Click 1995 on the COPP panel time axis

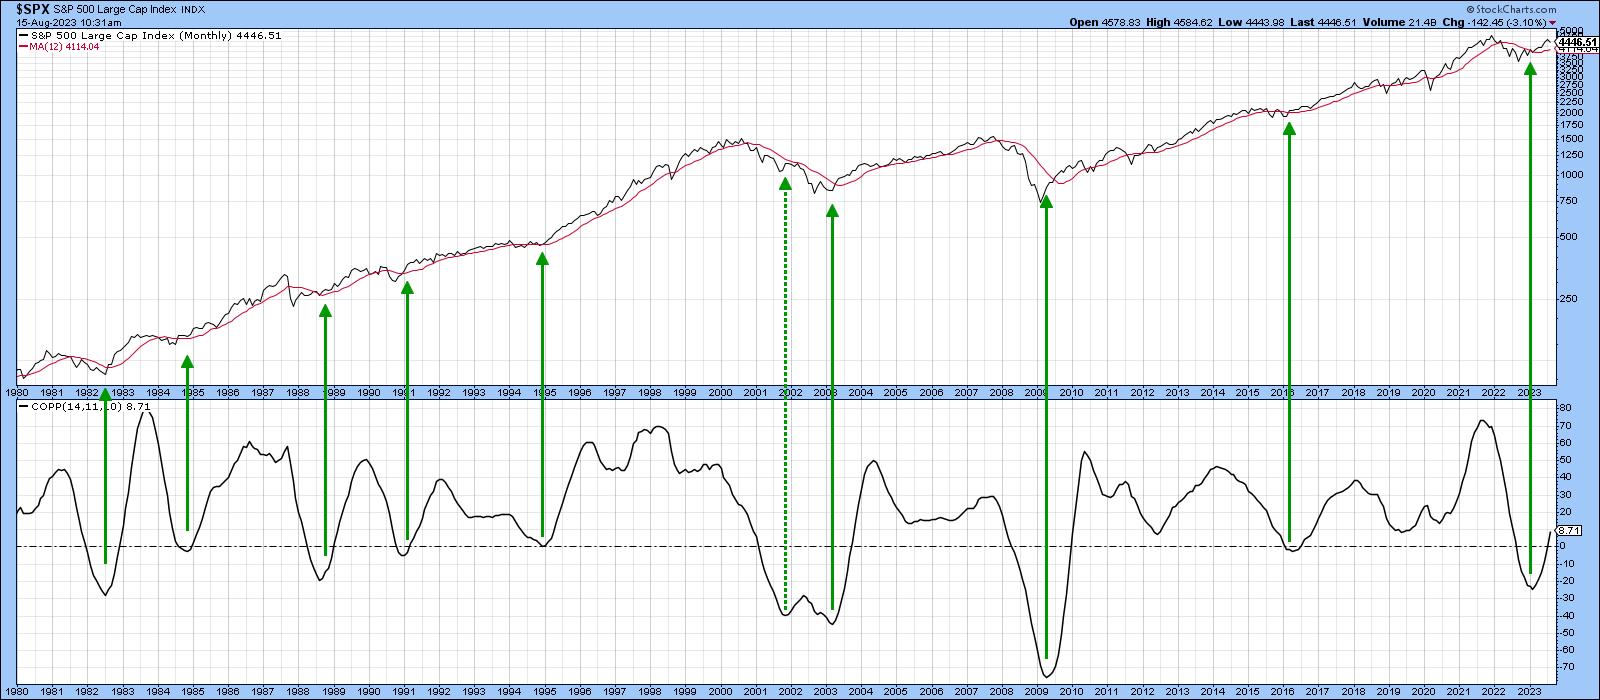pyautogui.click(x=545, y=691)
